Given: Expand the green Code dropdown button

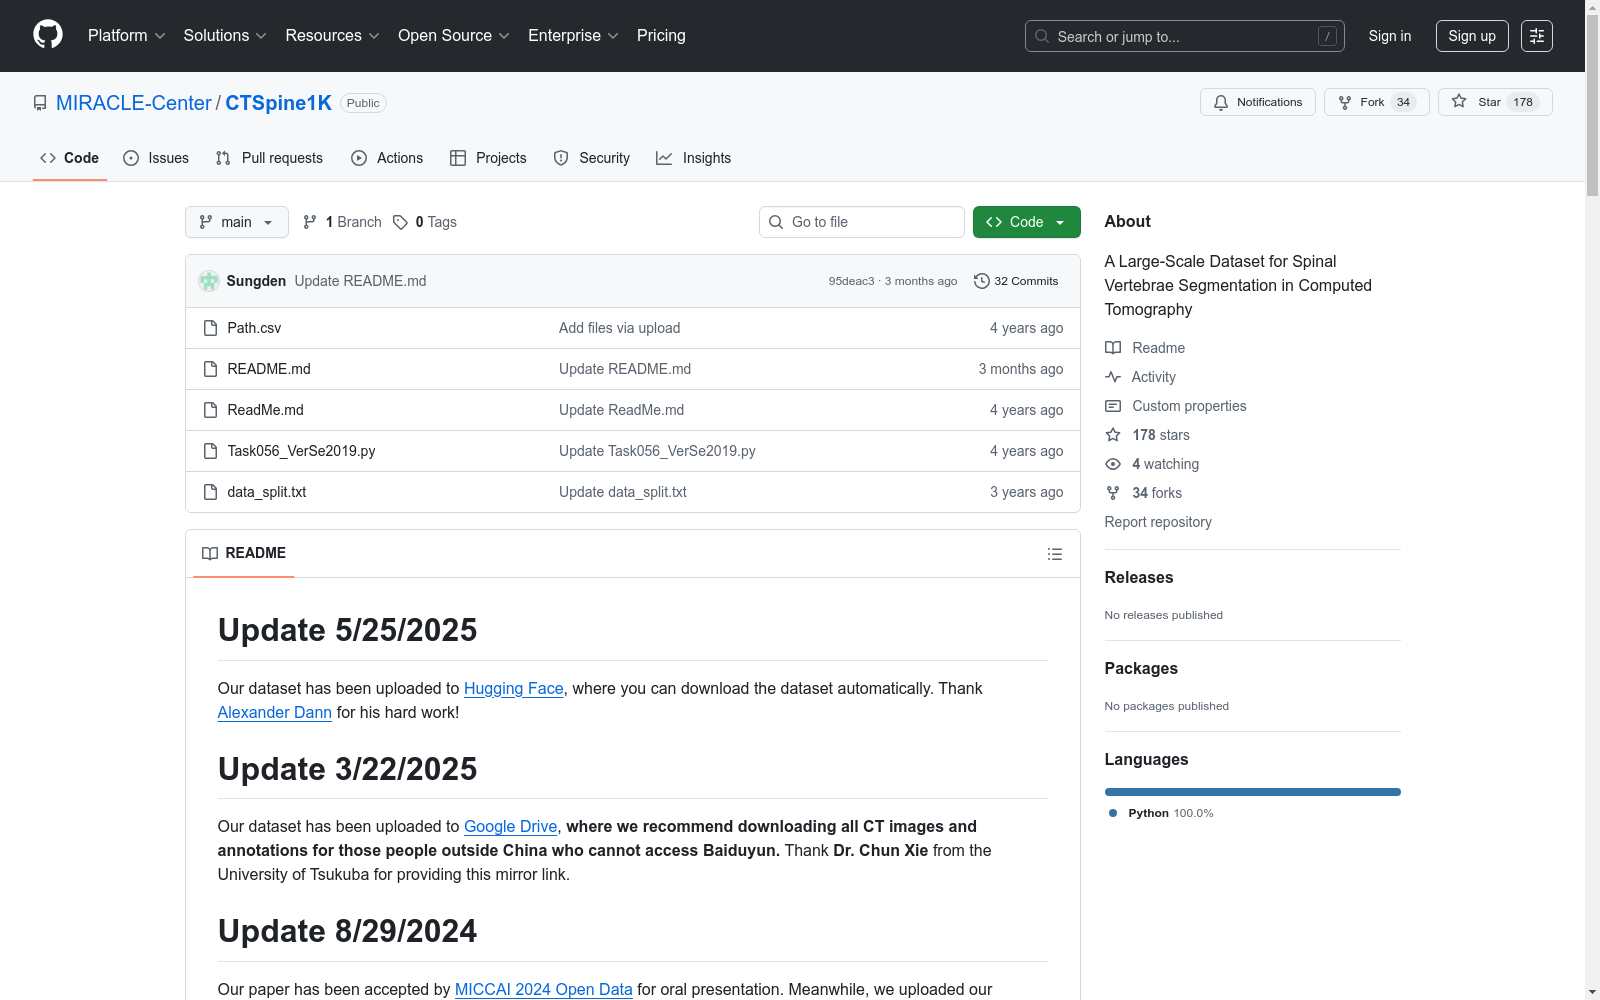Looking at the screenshot, I should pos(1026,222).
